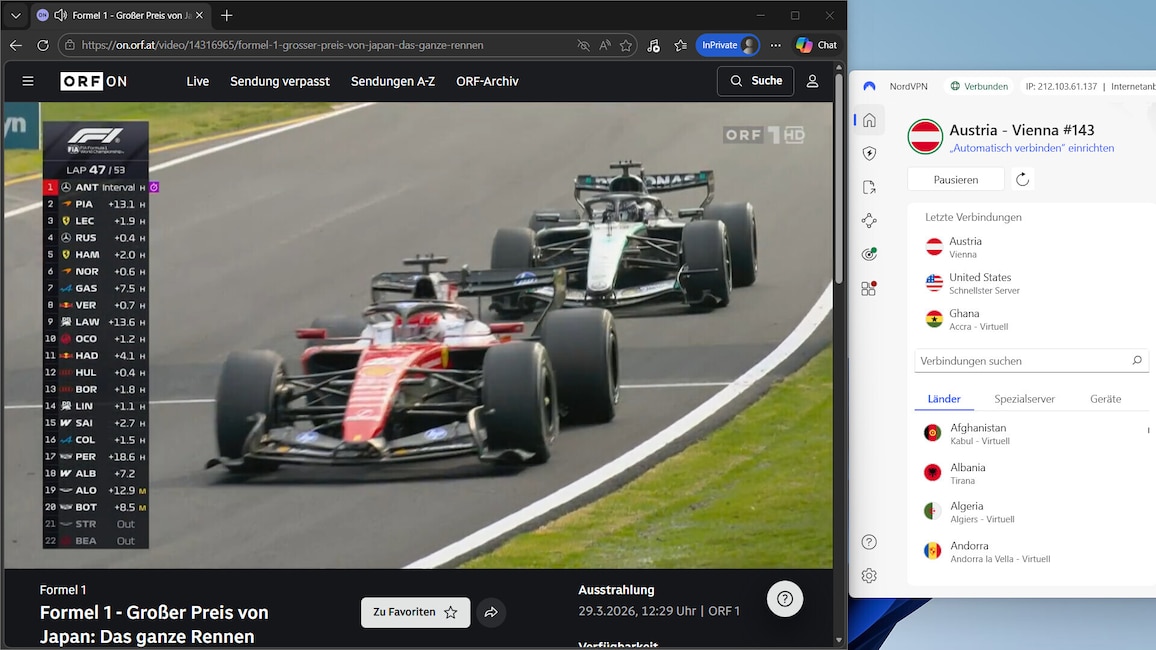
Task: Open browser settings ellipsis menu
Action: click(776, 45)
